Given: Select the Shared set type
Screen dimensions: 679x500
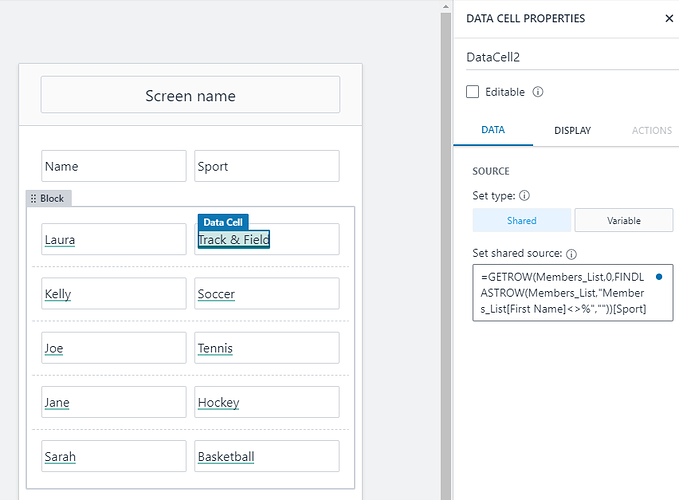Looking at the screenshot, I should 521,220.
